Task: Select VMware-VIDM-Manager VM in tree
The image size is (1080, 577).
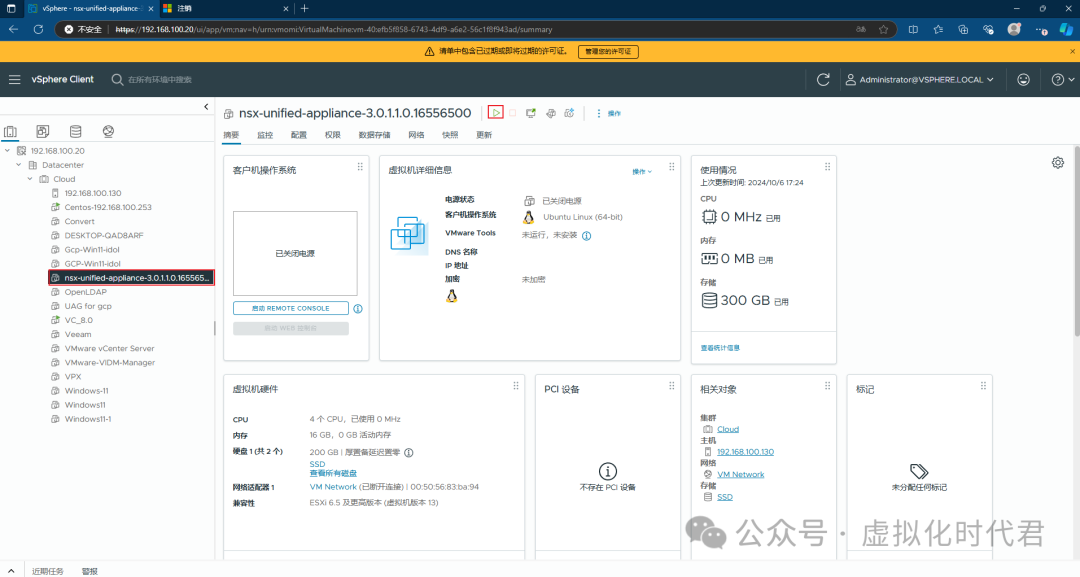Action: tap(110, 362)
